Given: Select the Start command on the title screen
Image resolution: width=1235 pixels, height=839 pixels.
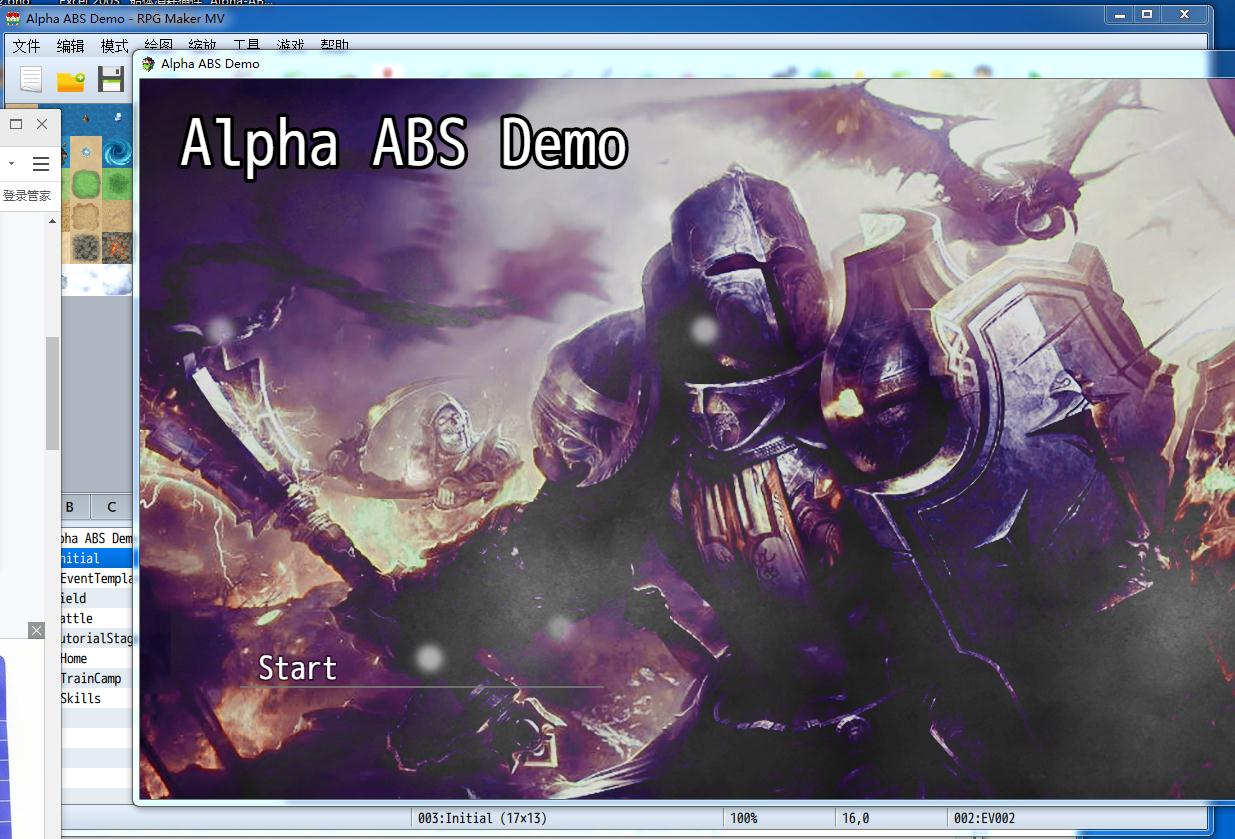Looking at the screenshot, I should [298, 668].
